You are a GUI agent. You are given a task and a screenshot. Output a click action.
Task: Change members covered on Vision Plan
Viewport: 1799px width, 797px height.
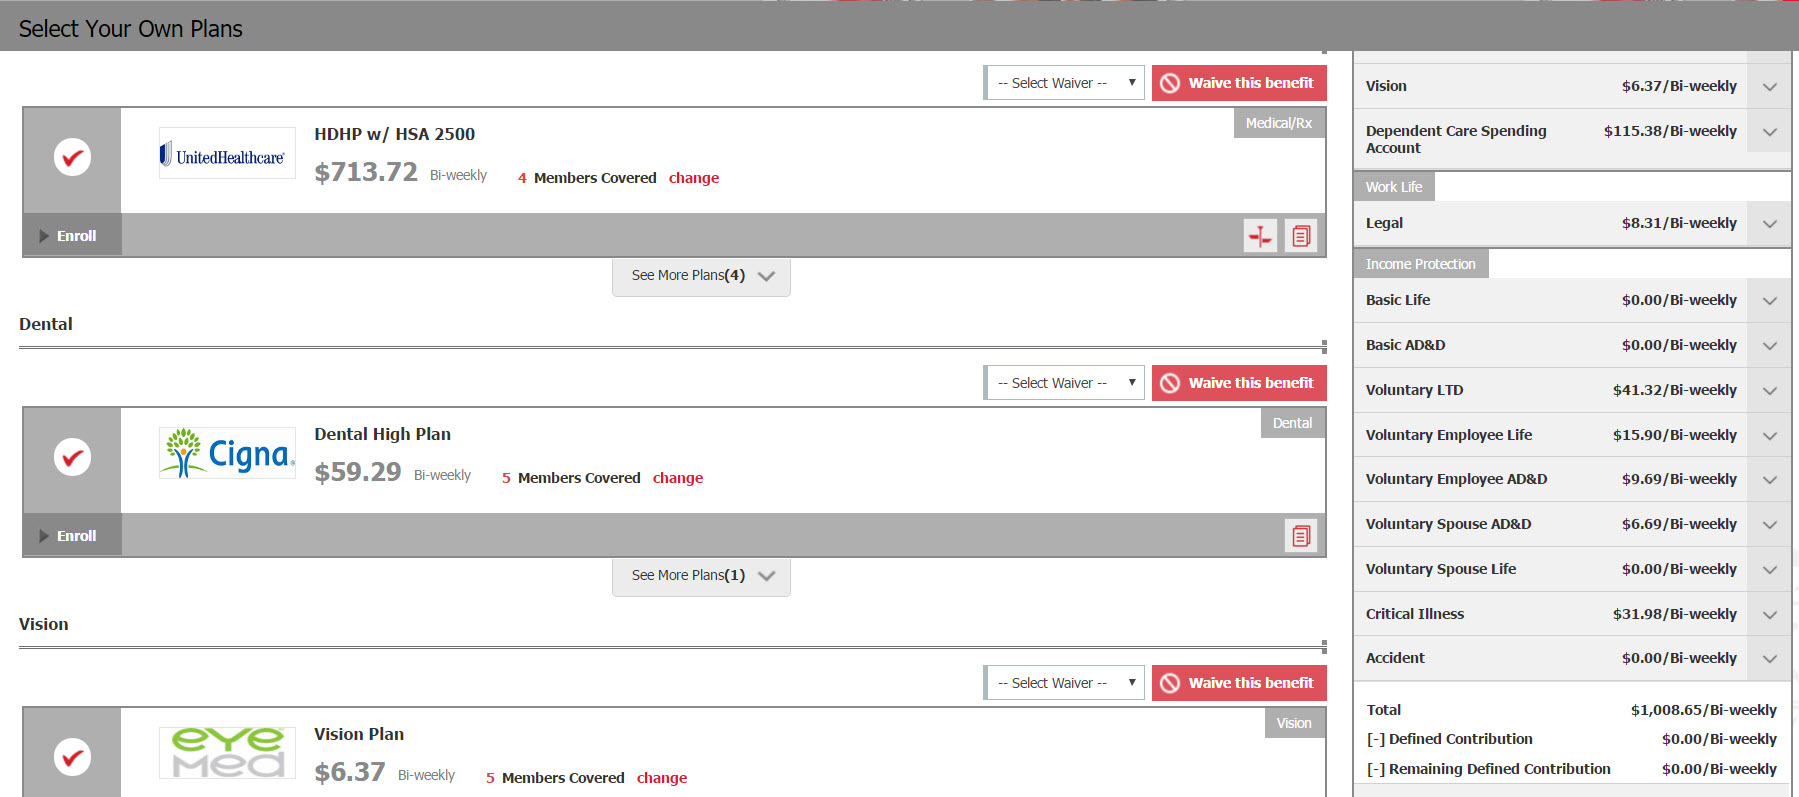click(662, 778)
